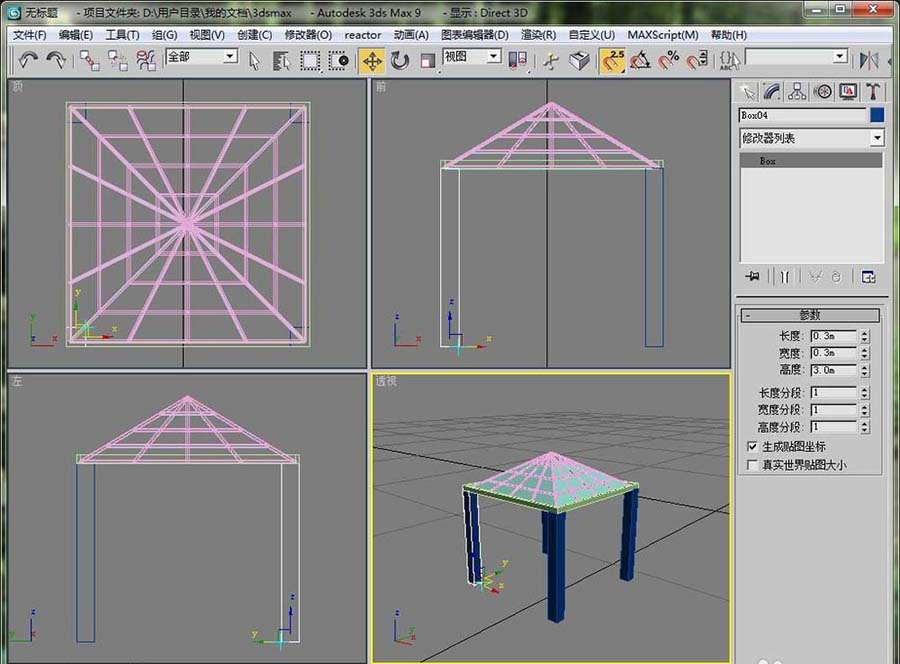Click the 高度分段 spinner arrows

(864, 427)
